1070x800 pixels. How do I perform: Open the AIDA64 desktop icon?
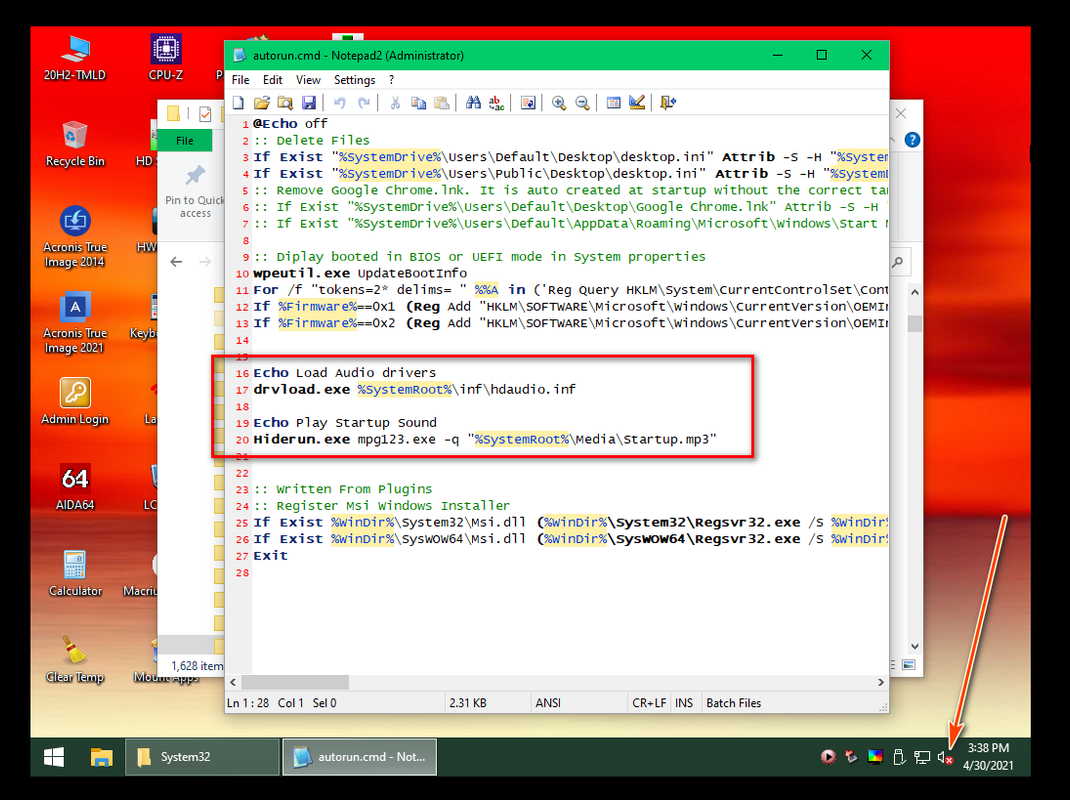pyautogui.click(x=75, y=487)
